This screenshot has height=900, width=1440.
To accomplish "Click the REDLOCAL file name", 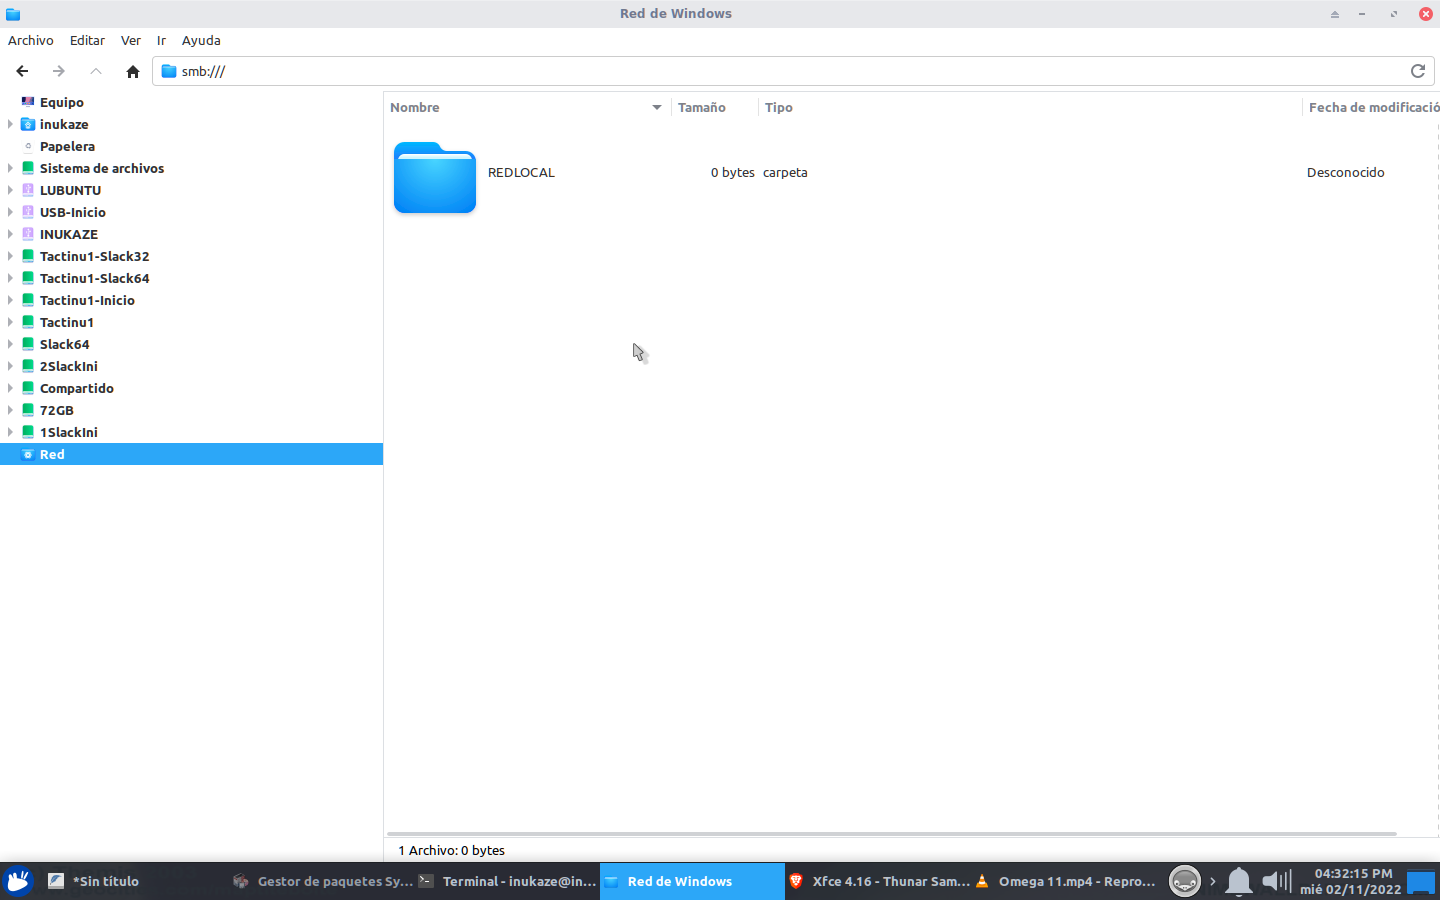I will (x=521, y=172).
